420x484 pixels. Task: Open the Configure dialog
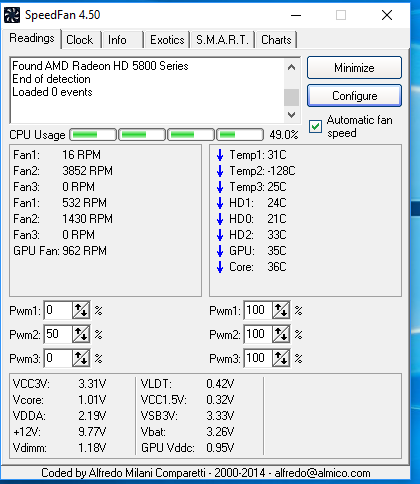tap(354, 96)
